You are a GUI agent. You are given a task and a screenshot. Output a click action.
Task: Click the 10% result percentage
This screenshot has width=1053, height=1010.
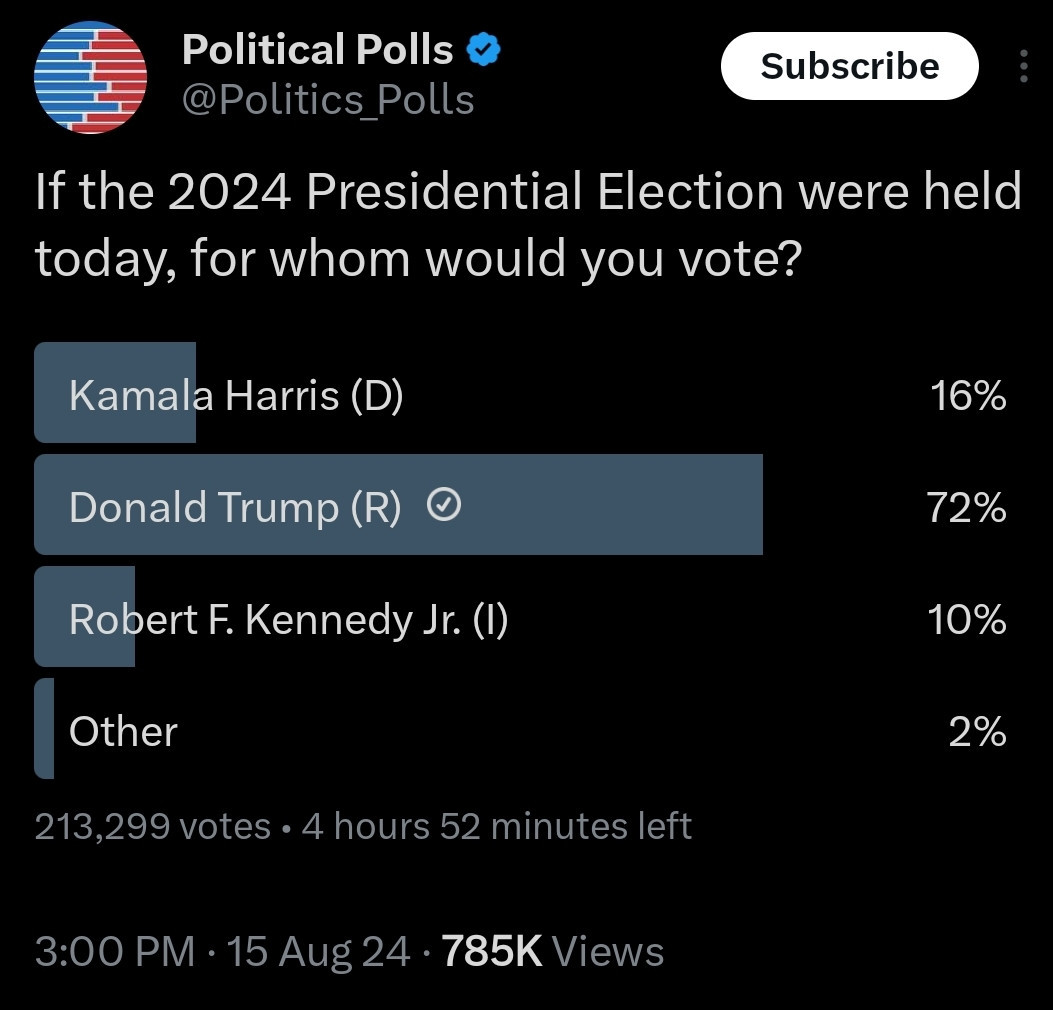click(966, 619)
